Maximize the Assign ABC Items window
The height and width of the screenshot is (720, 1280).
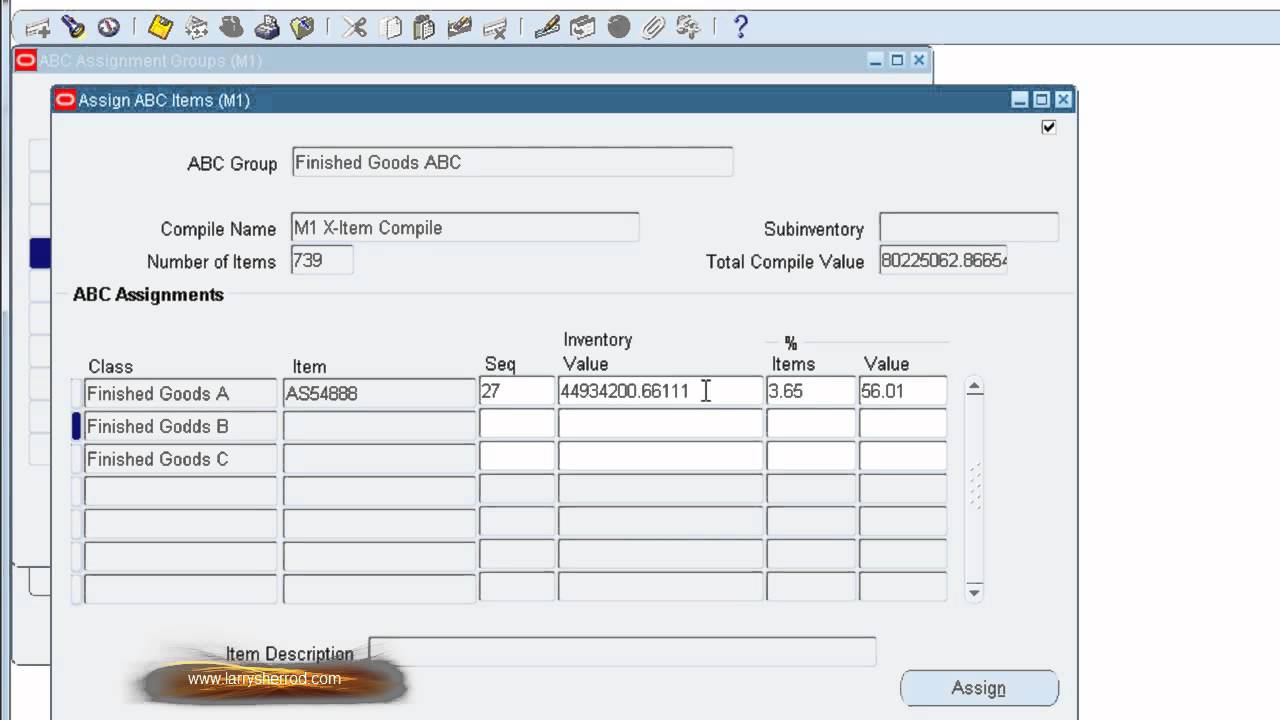tap(1041, 100)
